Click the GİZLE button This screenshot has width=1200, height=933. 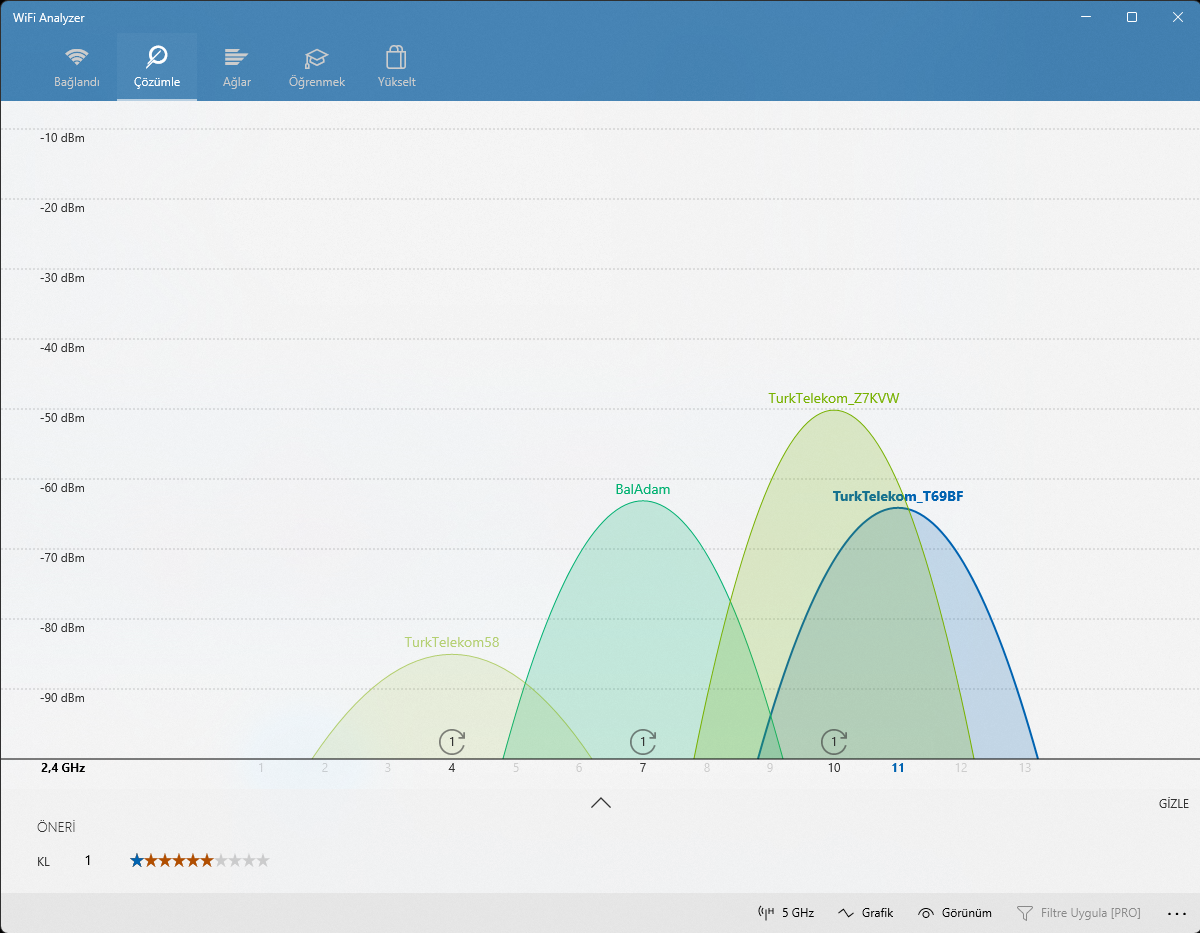pos(1173,804)
